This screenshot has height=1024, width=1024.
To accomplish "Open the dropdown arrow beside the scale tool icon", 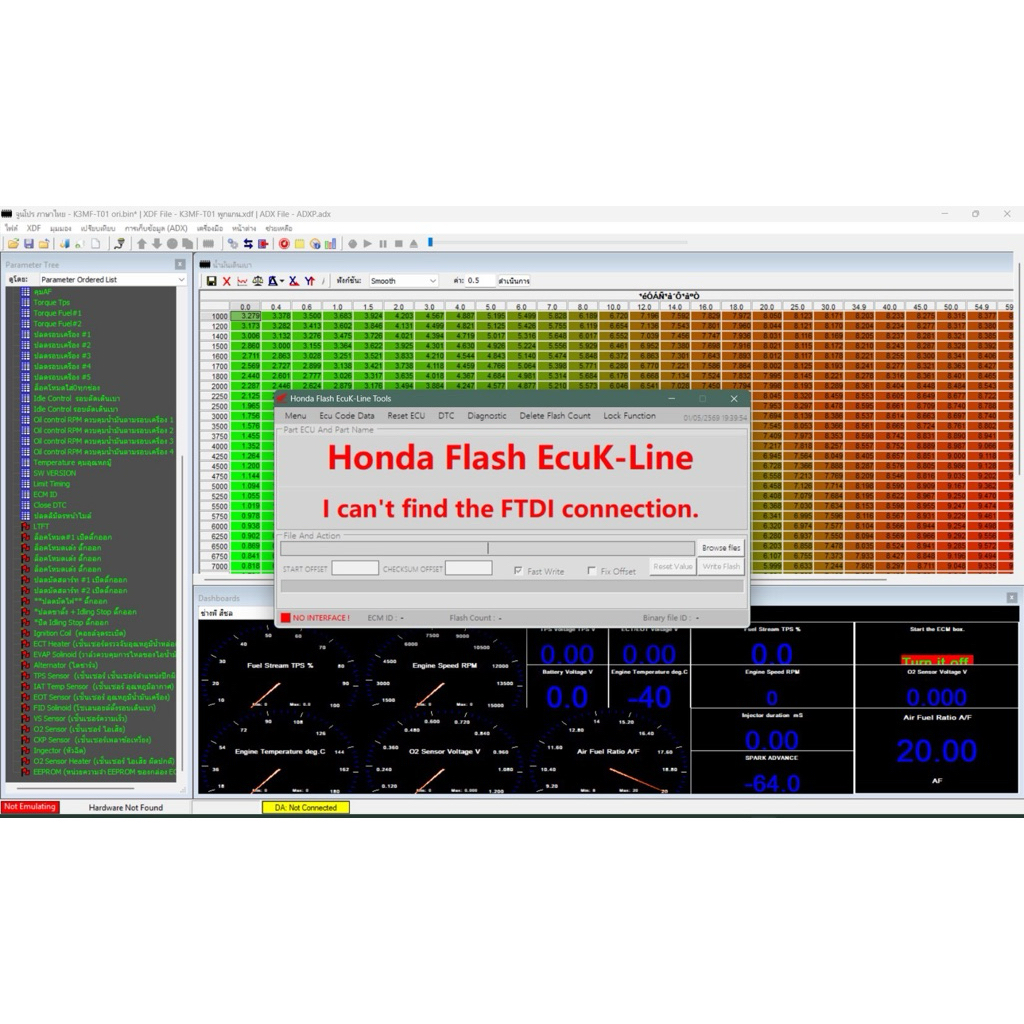I will [x=282, y=281].
